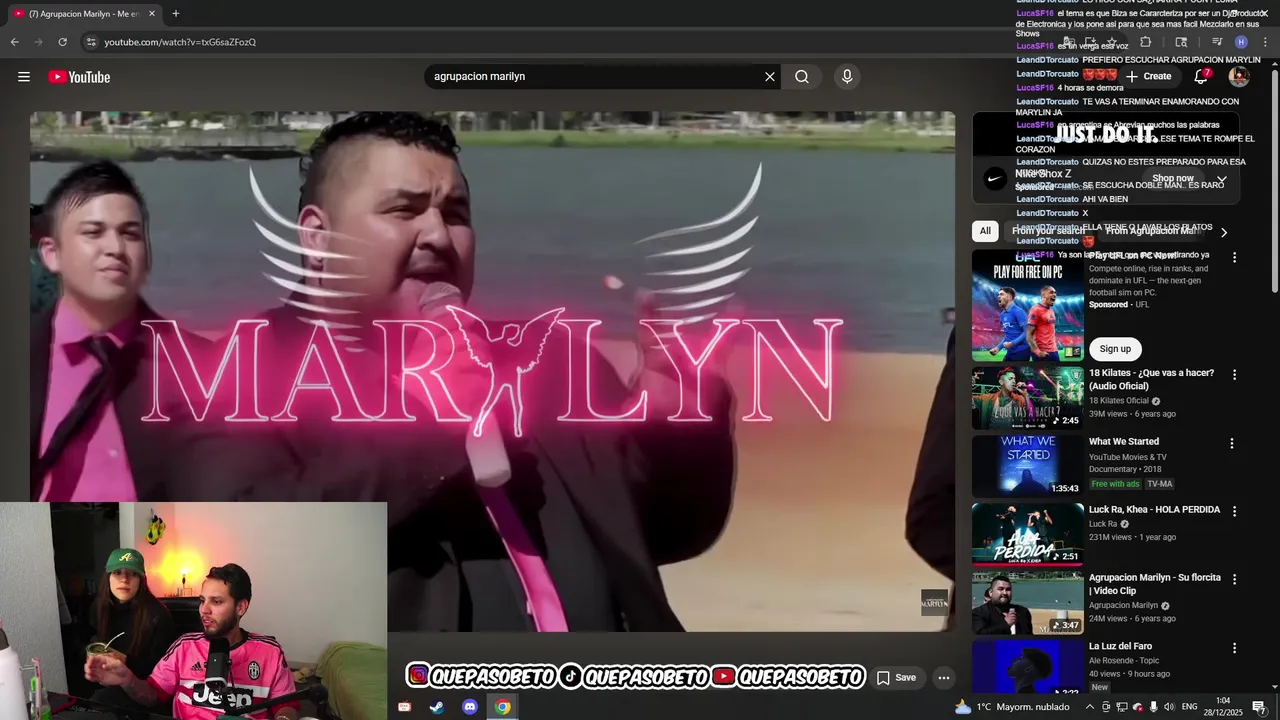The image size is (1280, 720).
Task: View site information icon in address bar
Action: 91,42
